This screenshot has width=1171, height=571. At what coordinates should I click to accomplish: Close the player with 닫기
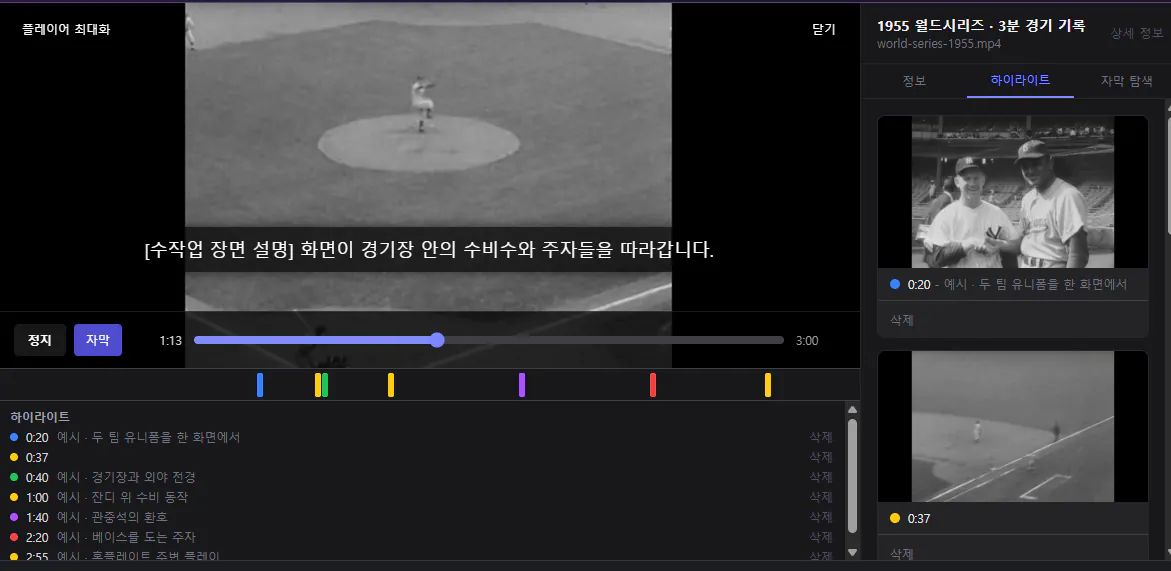[x=824, y=30]
